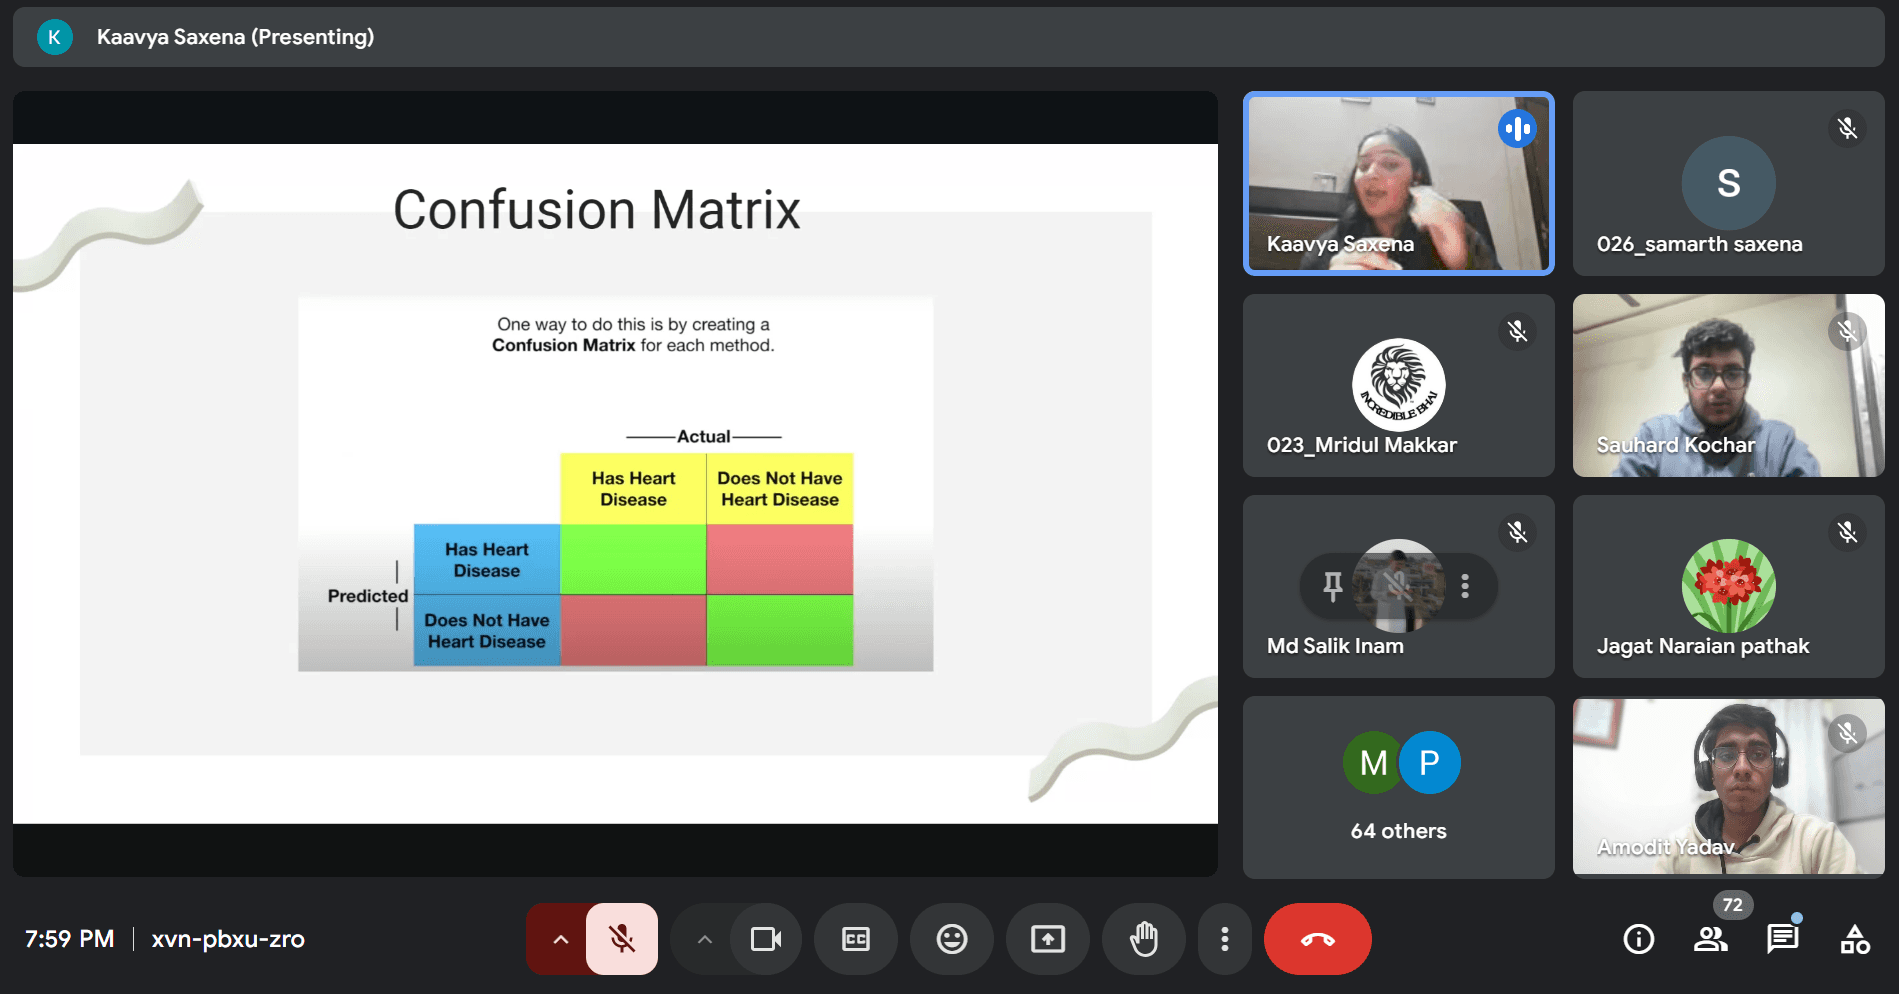This screenshot has height=994, width=1899.
Task: Click the meeting code xvn-pbxu-zro
Action: tap(228, 939)
